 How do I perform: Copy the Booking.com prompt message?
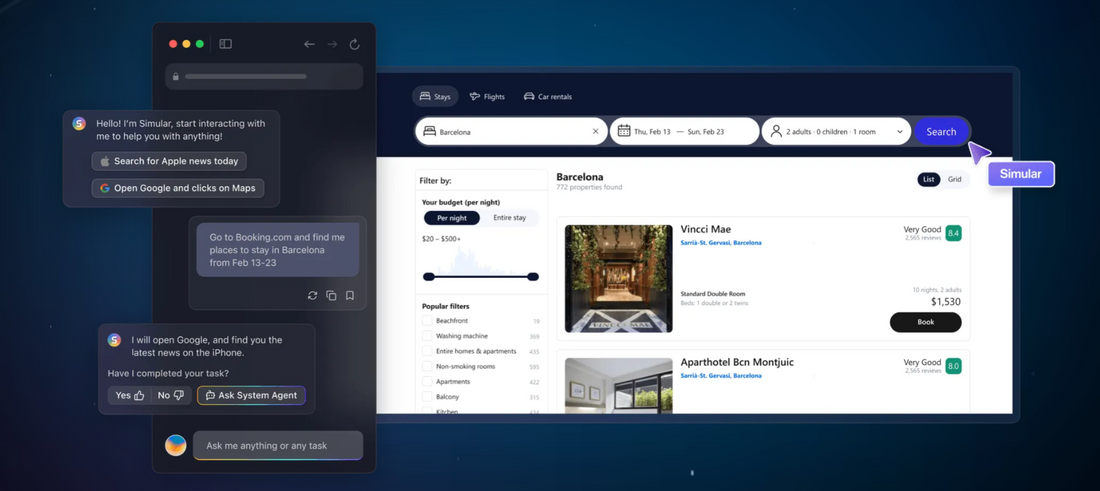tap(331, 296)
